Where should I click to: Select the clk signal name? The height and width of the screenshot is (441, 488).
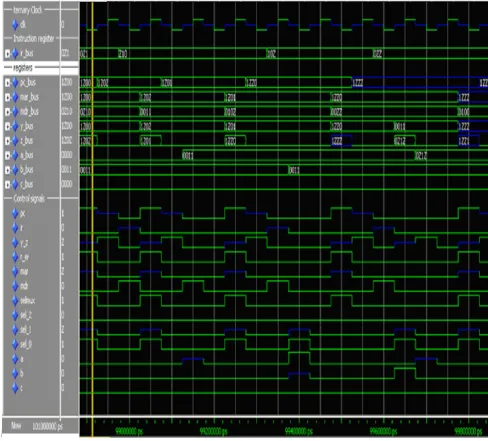[23, 24]
